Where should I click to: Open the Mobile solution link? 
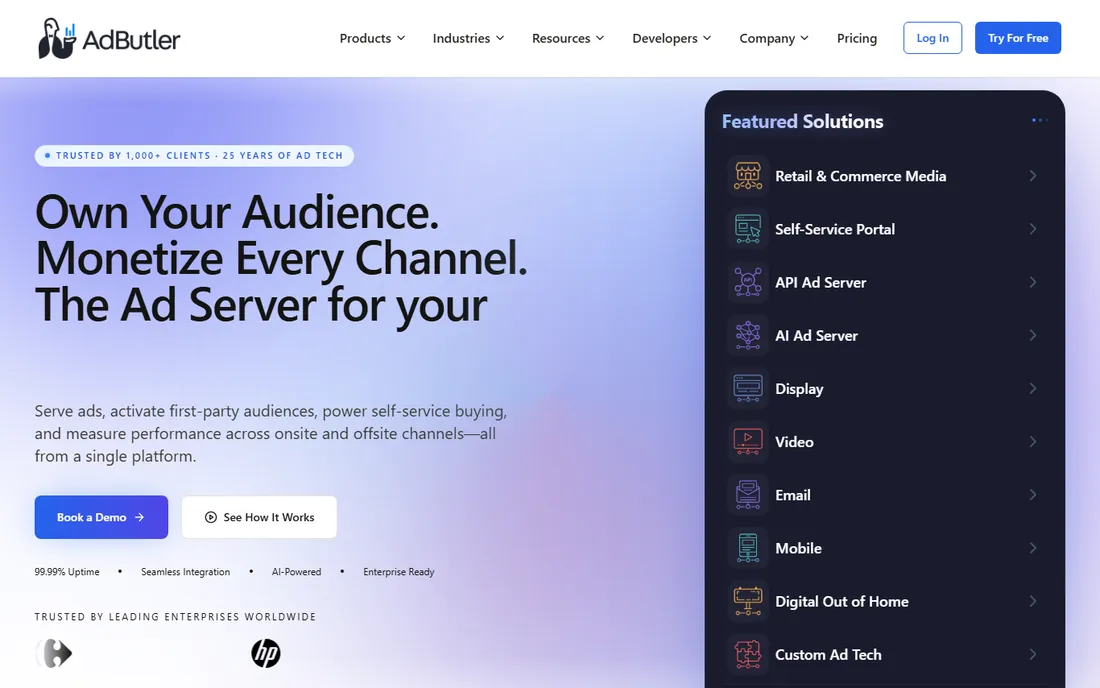point(885,548)
